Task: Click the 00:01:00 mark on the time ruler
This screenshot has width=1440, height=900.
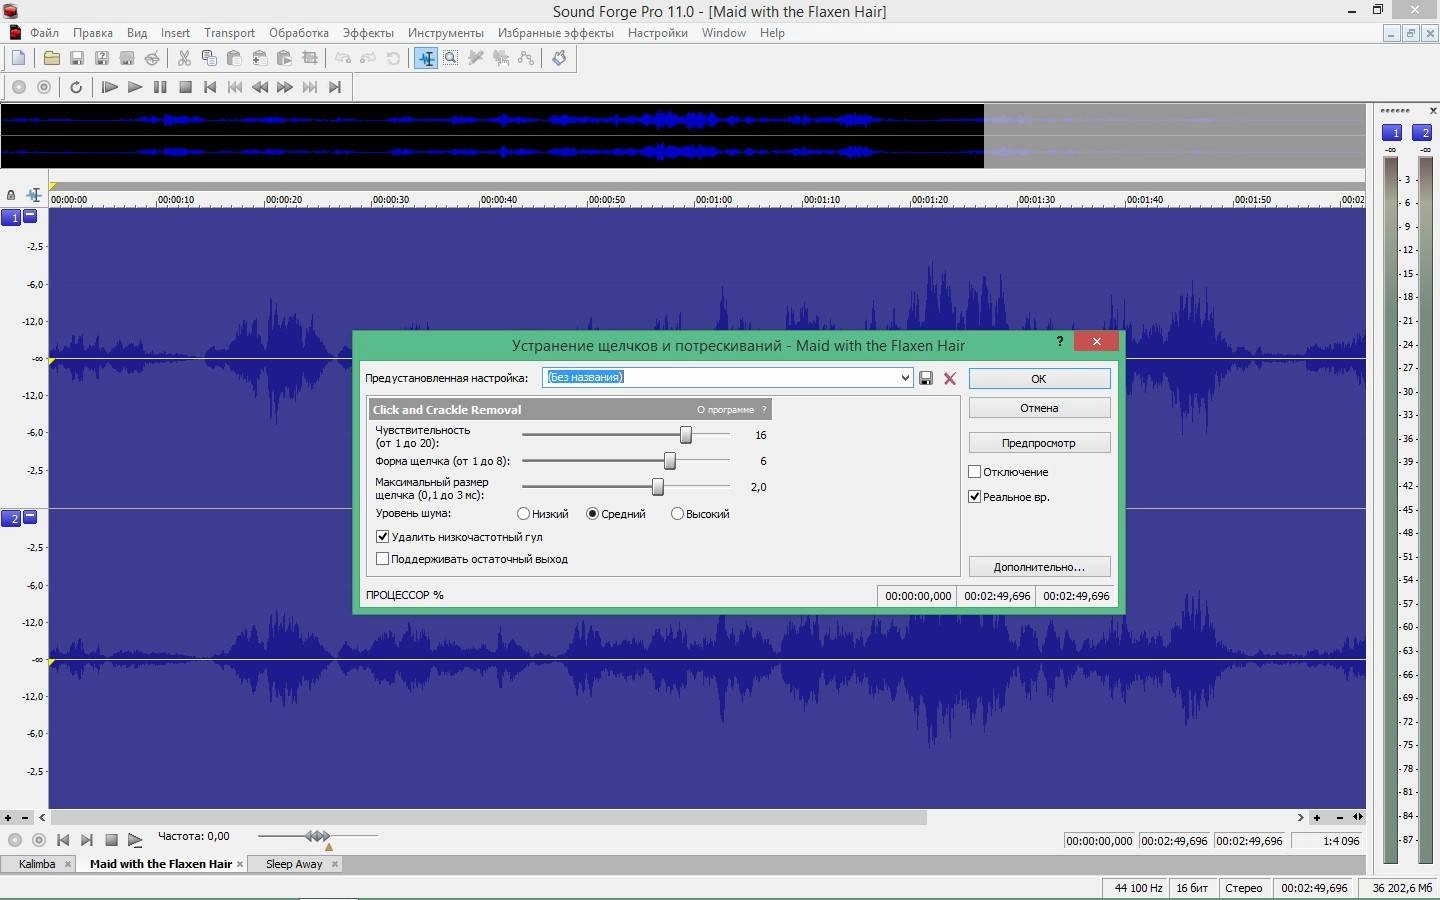Action: 713,199
